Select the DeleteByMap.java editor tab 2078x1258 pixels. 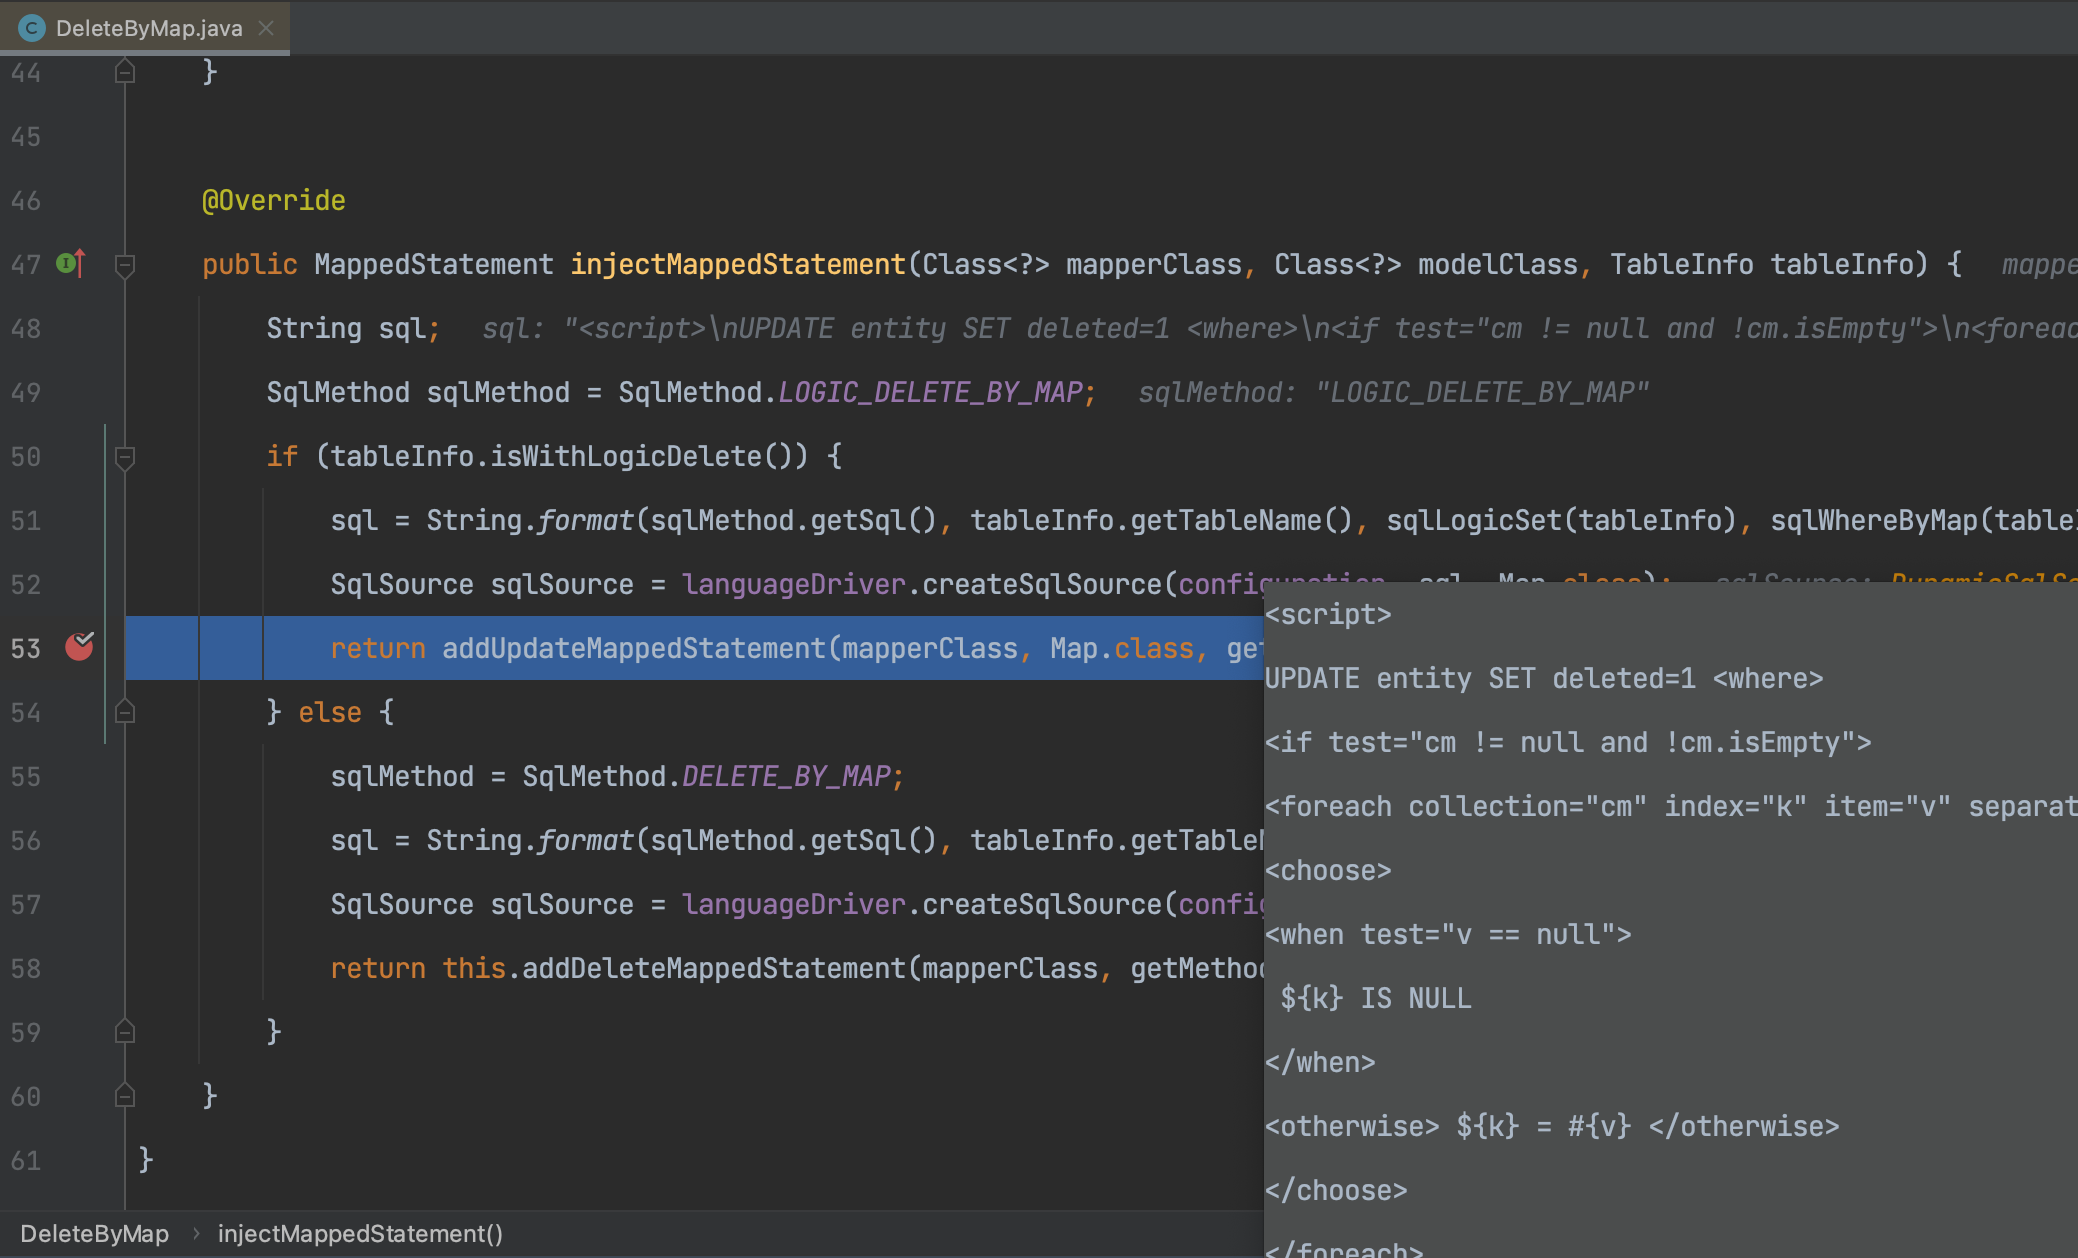(x=148, y=28)
